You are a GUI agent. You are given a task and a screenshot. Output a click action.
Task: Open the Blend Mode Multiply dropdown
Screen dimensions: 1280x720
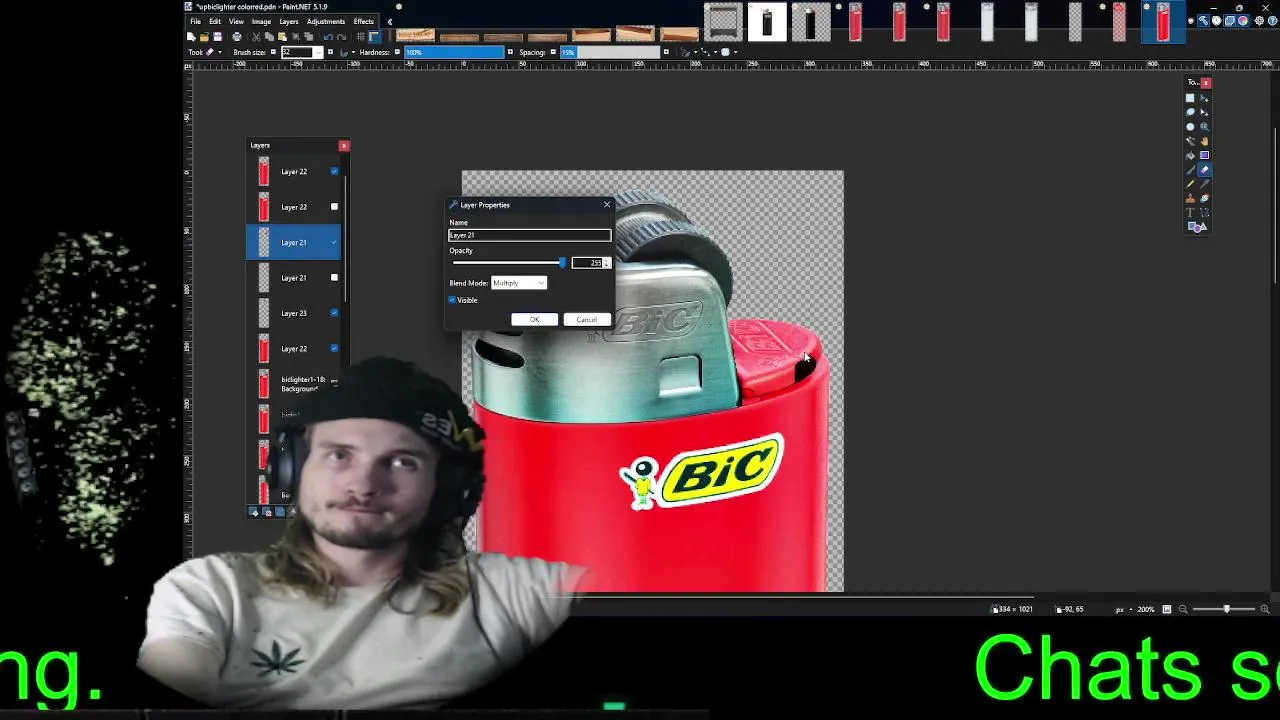[x=519, y=283]
